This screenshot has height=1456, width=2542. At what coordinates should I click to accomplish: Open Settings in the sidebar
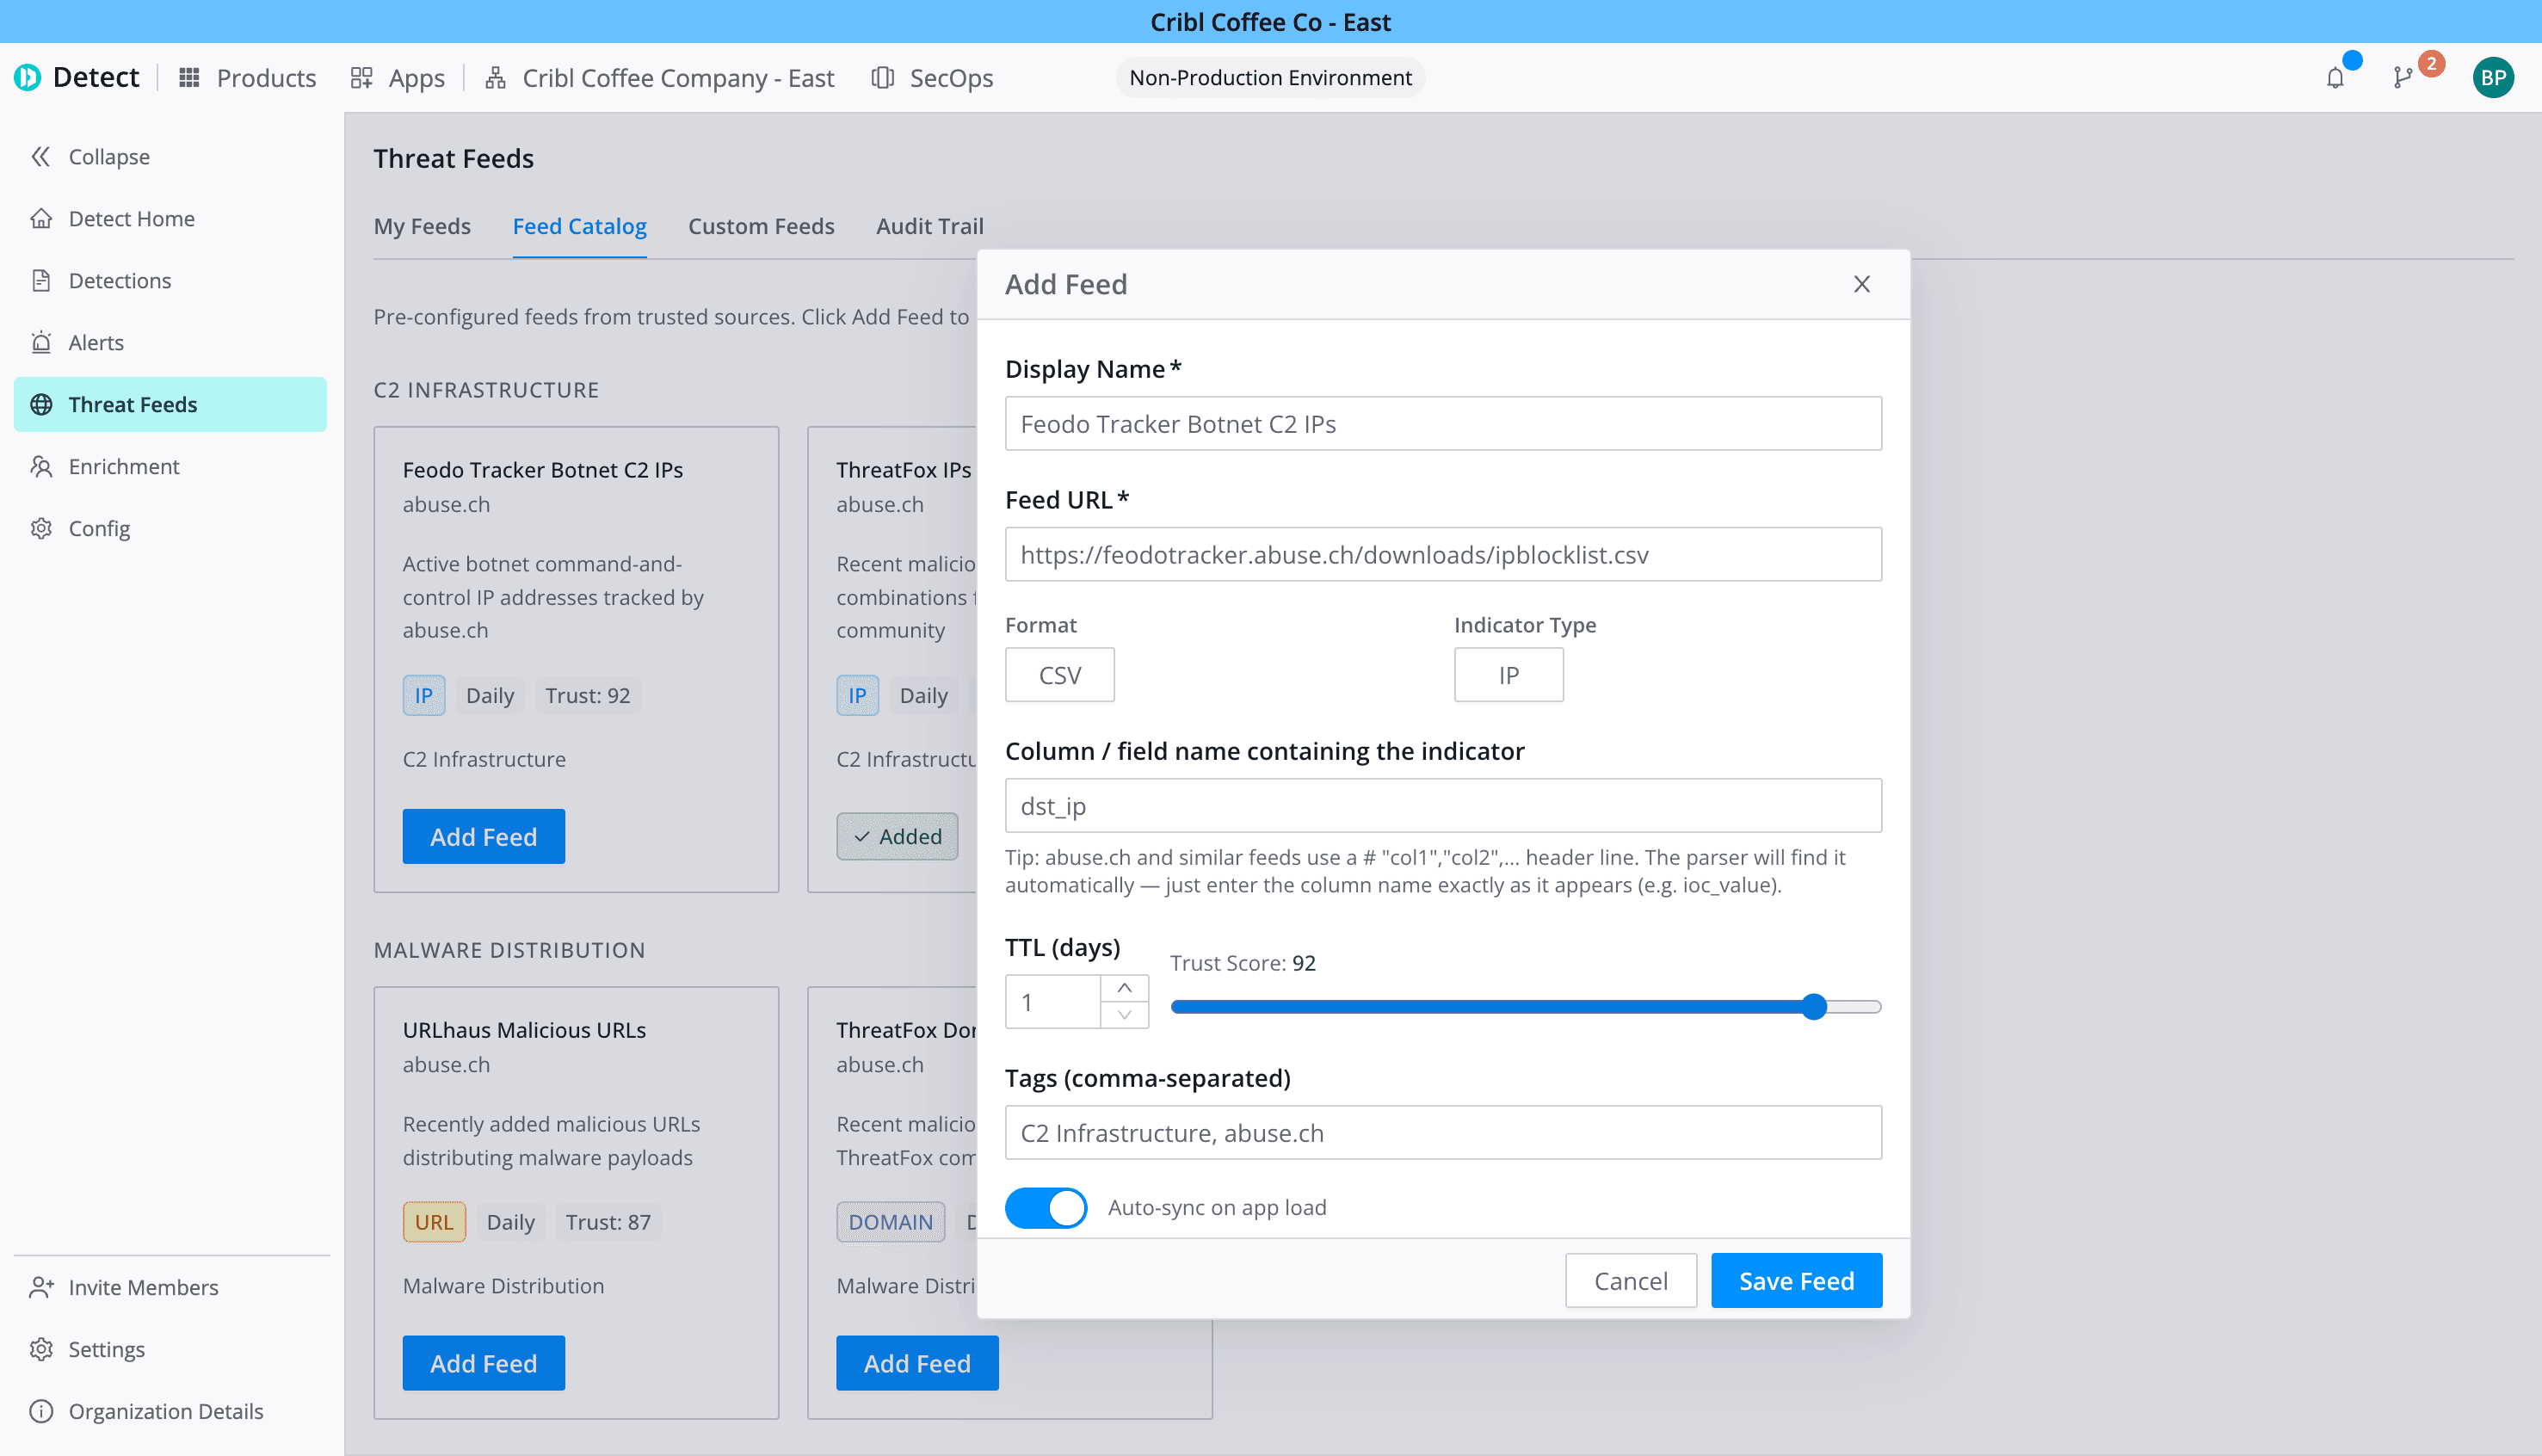170,1349
